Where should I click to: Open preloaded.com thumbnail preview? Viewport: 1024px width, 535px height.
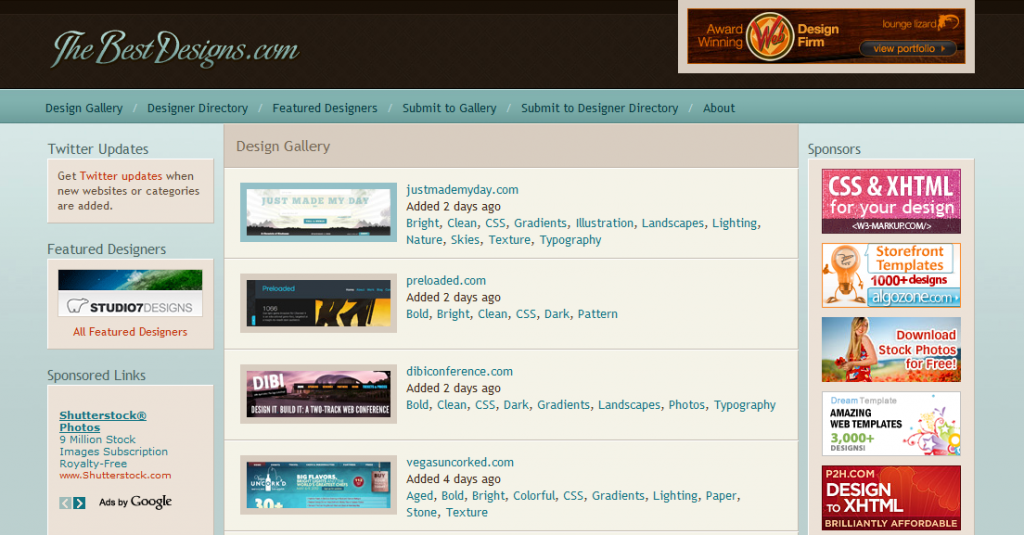[318, 303]
